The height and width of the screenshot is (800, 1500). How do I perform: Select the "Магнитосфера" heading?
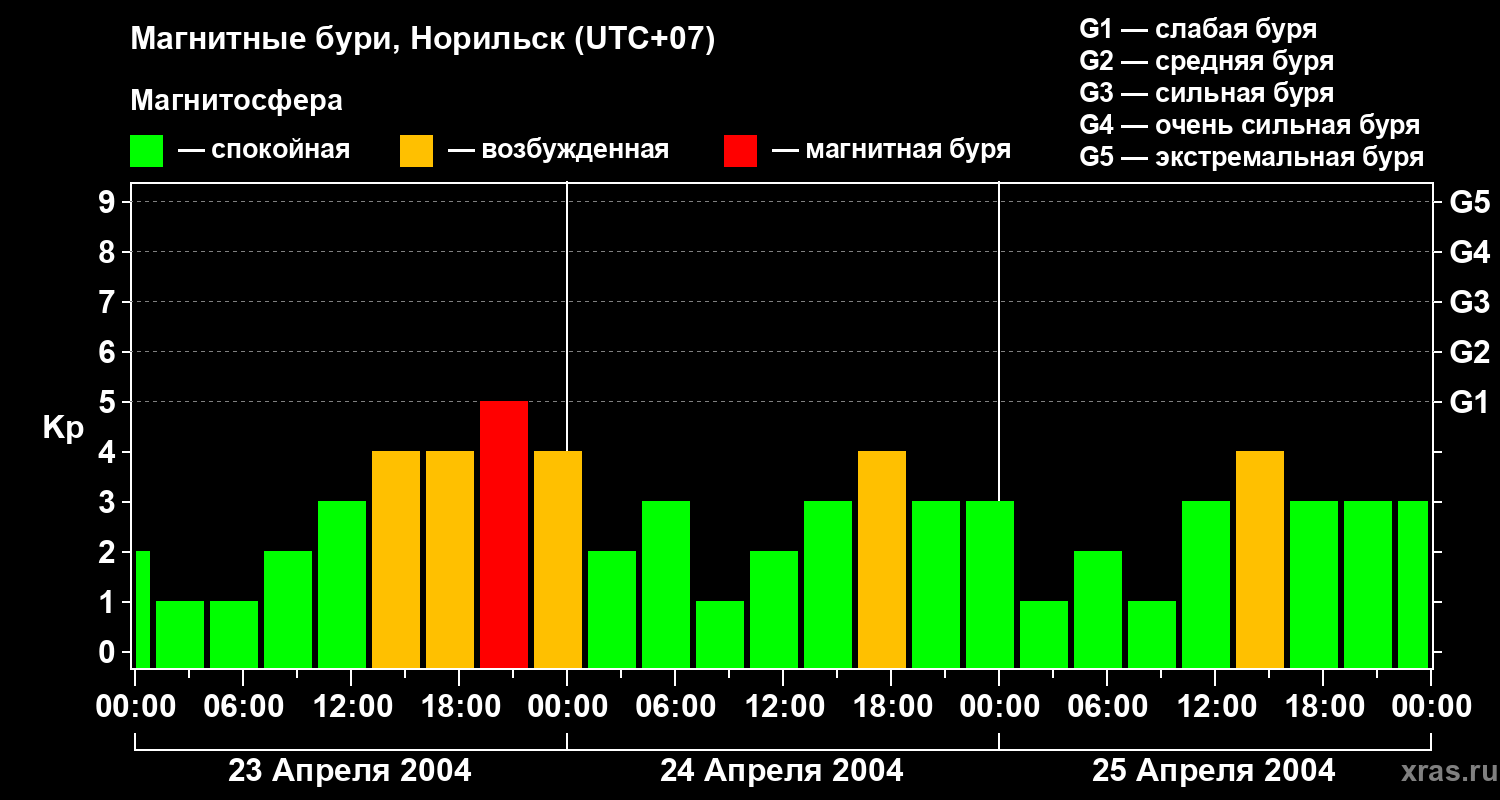pyautogui.click(x=236, y=101)
